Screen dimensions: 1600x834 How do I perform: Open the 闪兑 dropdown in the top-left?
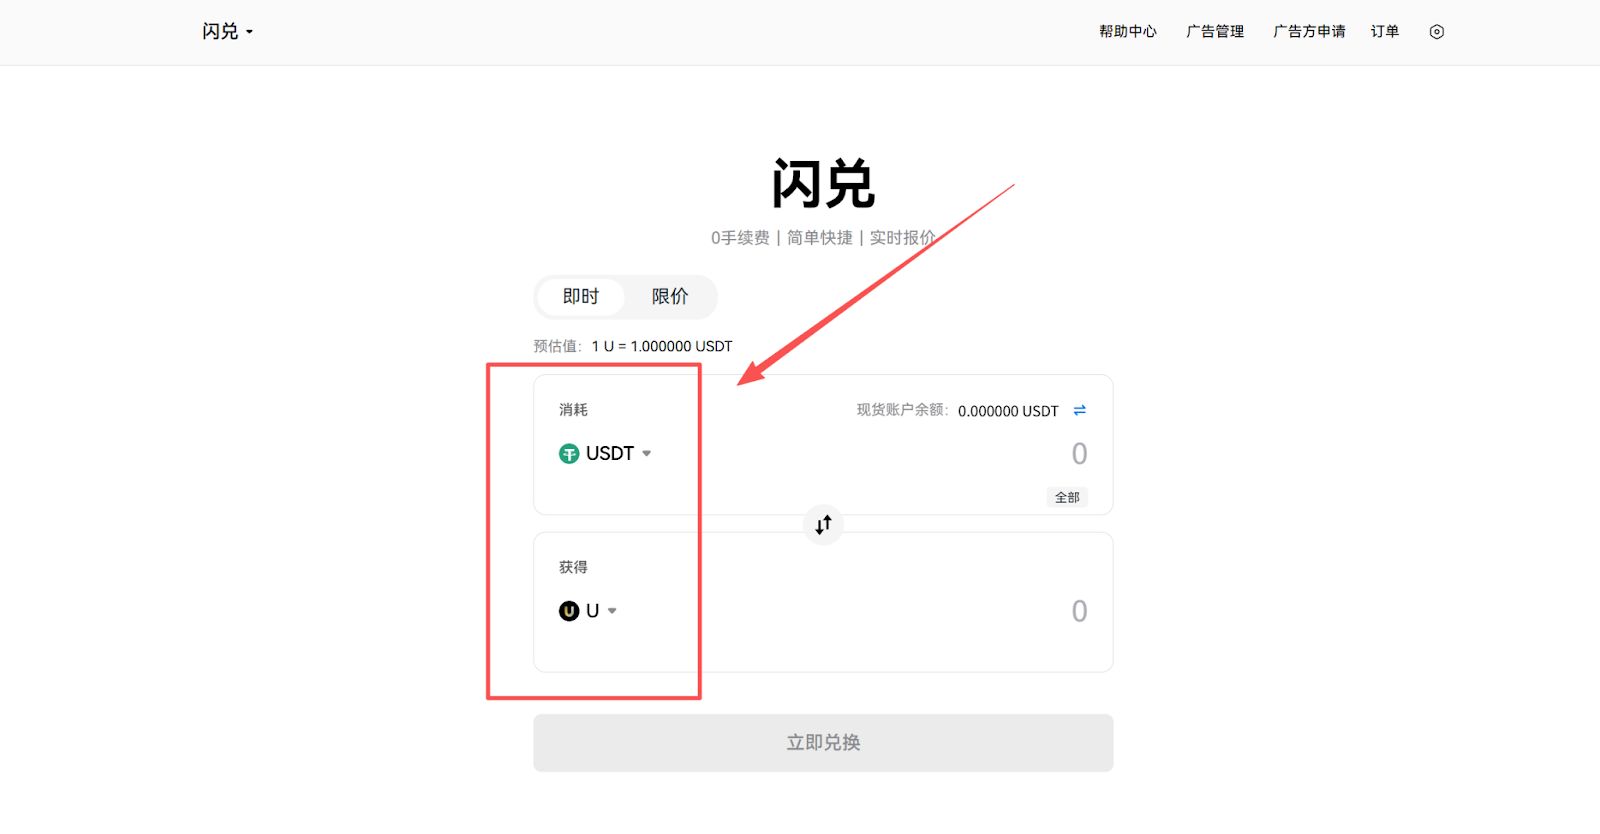pyautogui.click(x=227, y=32)
